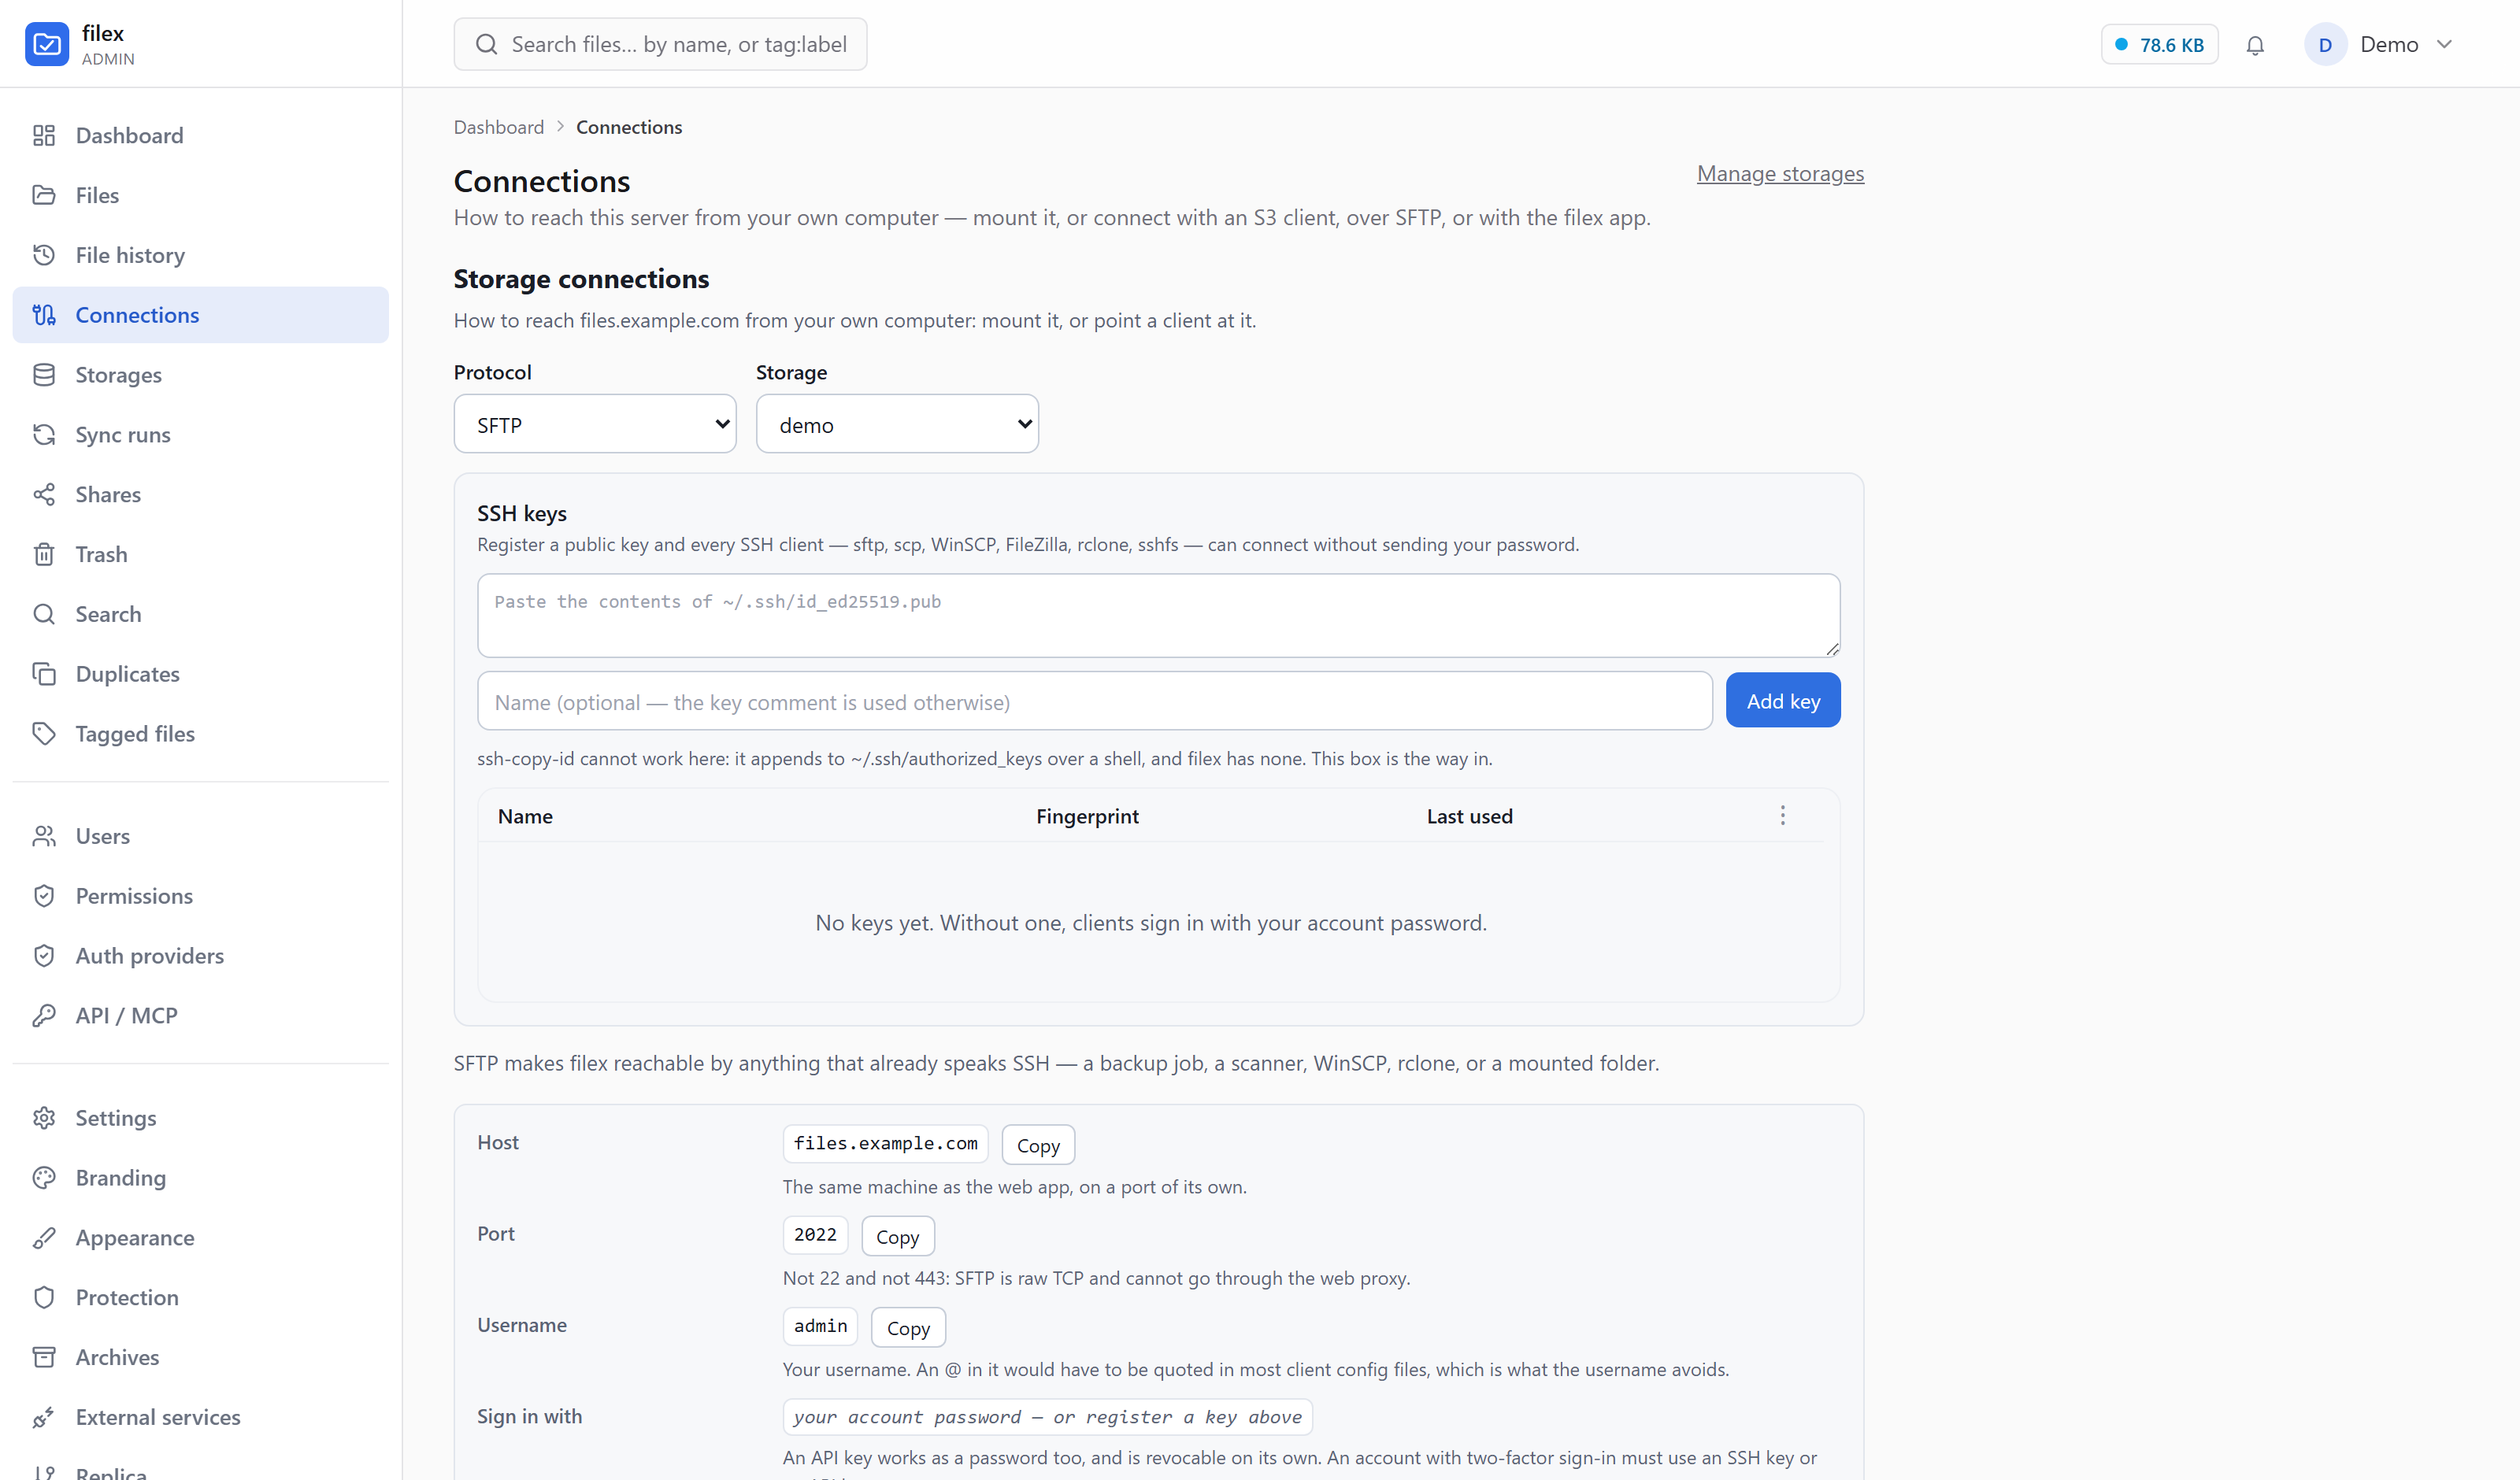
Task: Open the Protocol dropdown showing SFTP
Action: point(595,424)
